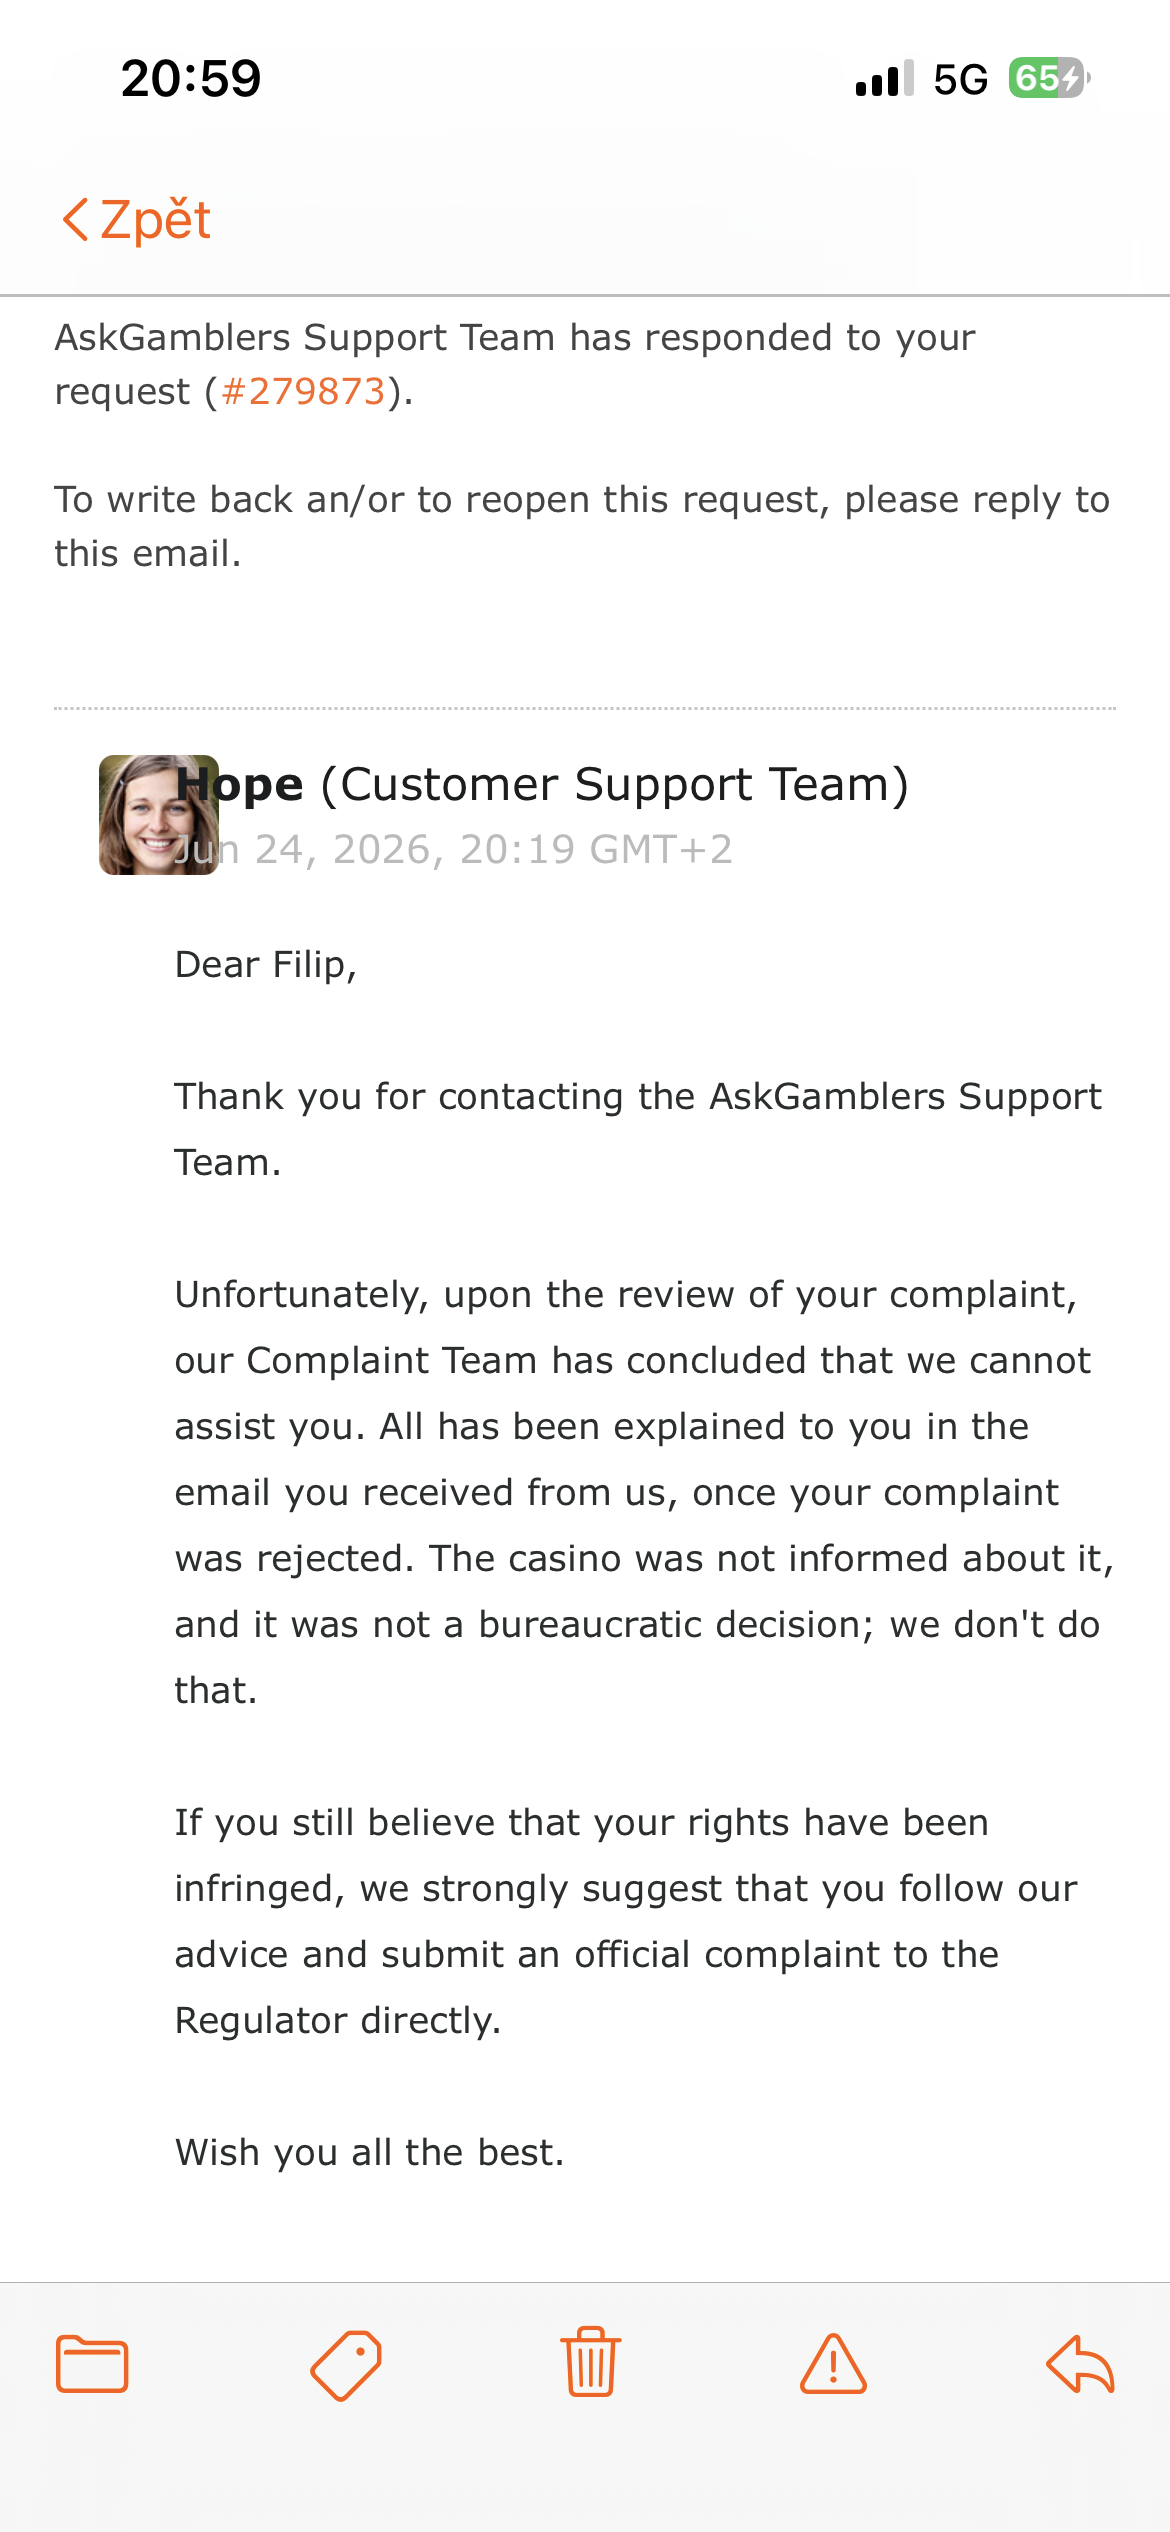Tap the battery indicator in status bar

(x=1048, y=78)
